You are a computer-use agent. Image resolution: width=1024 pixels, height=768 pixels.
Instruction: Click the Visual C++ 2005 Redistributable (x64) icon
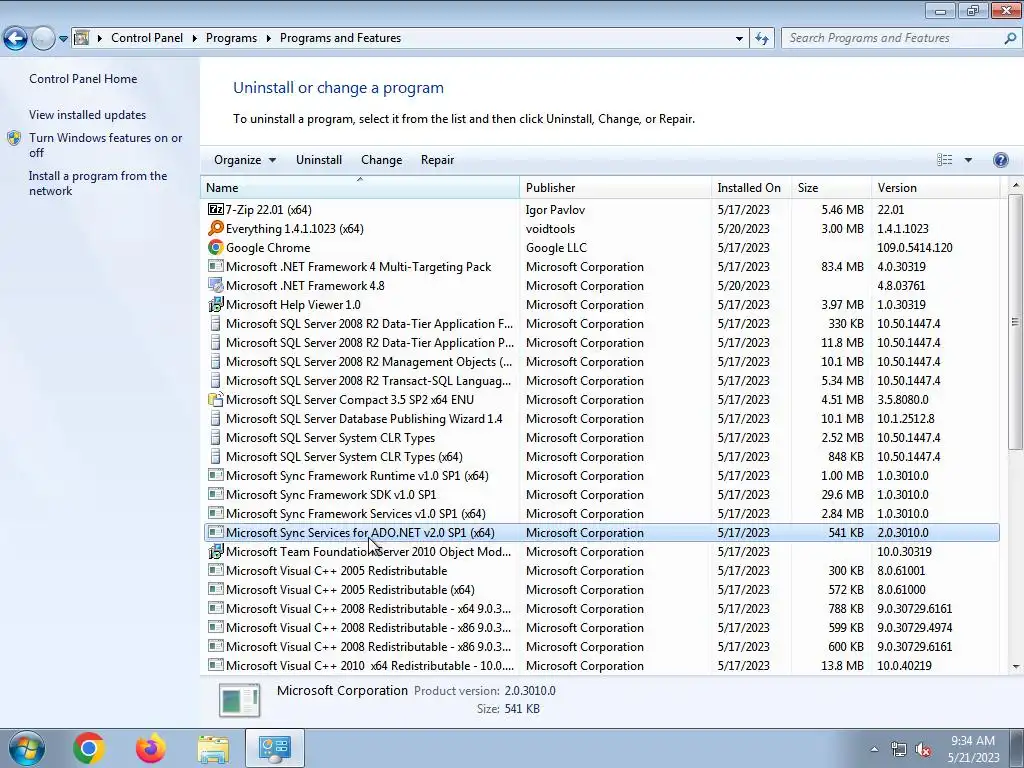tap(216, 589)
